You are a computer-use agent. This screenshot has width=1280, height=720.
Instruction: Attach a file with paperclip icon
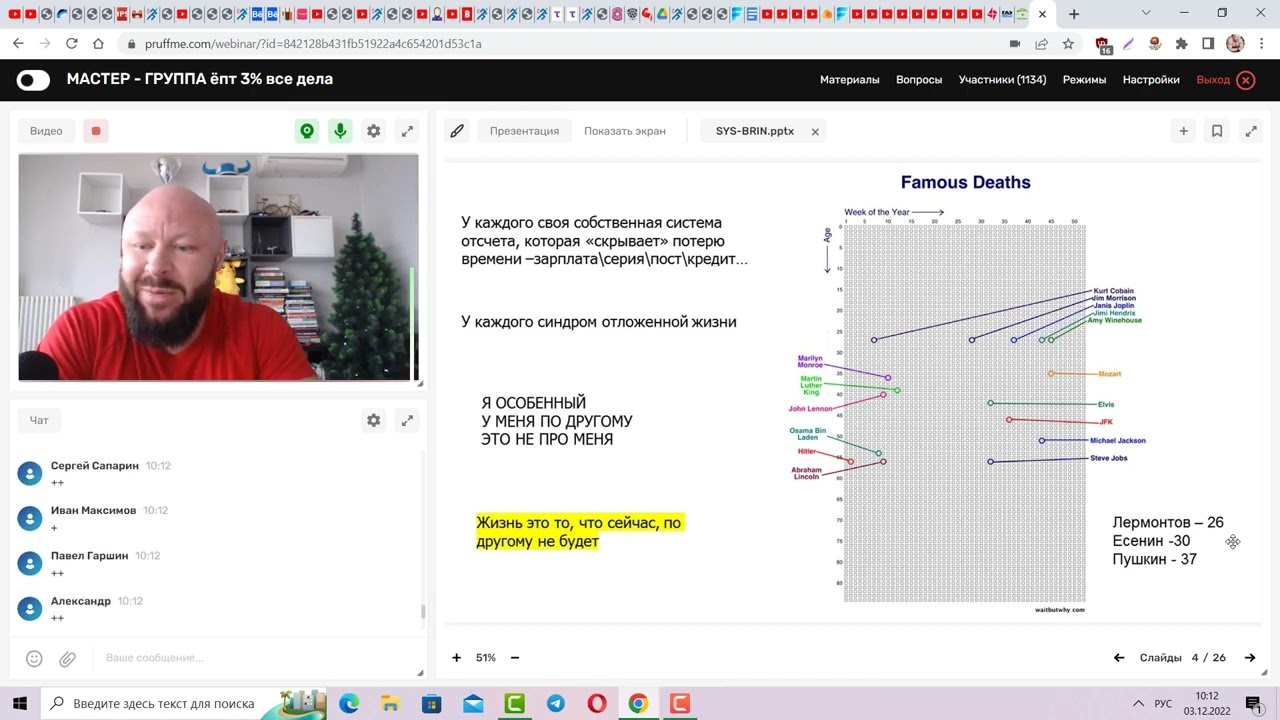67,658
